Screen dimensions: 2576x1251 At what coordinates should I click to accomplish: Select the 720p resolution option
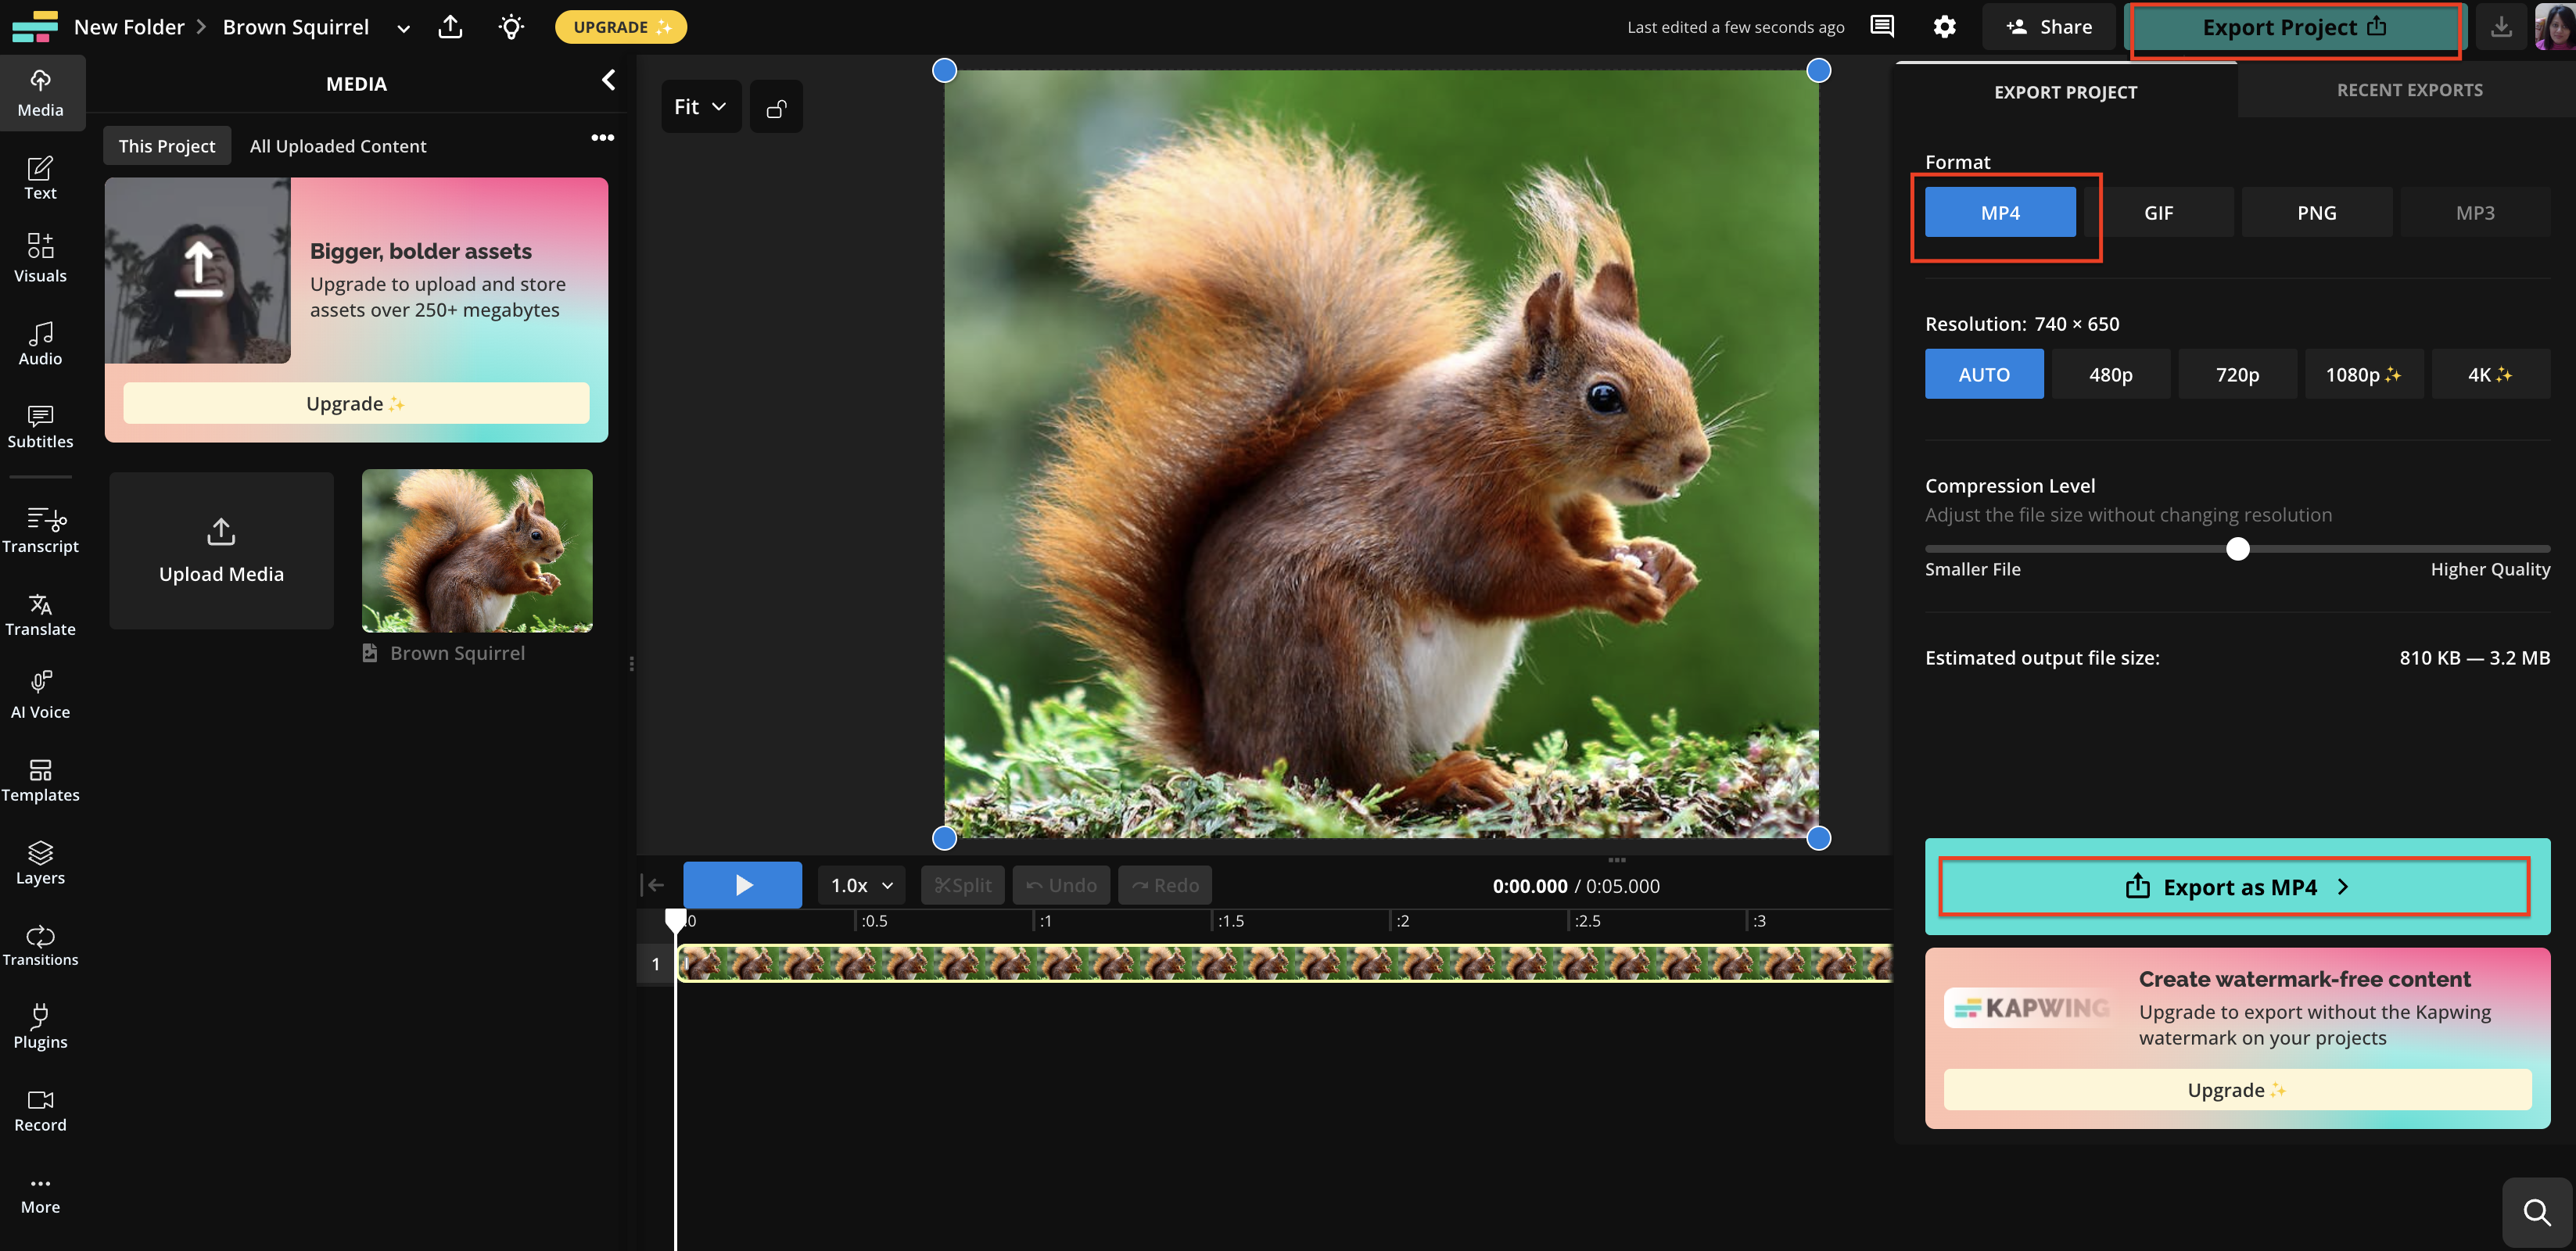(2236, 375)
